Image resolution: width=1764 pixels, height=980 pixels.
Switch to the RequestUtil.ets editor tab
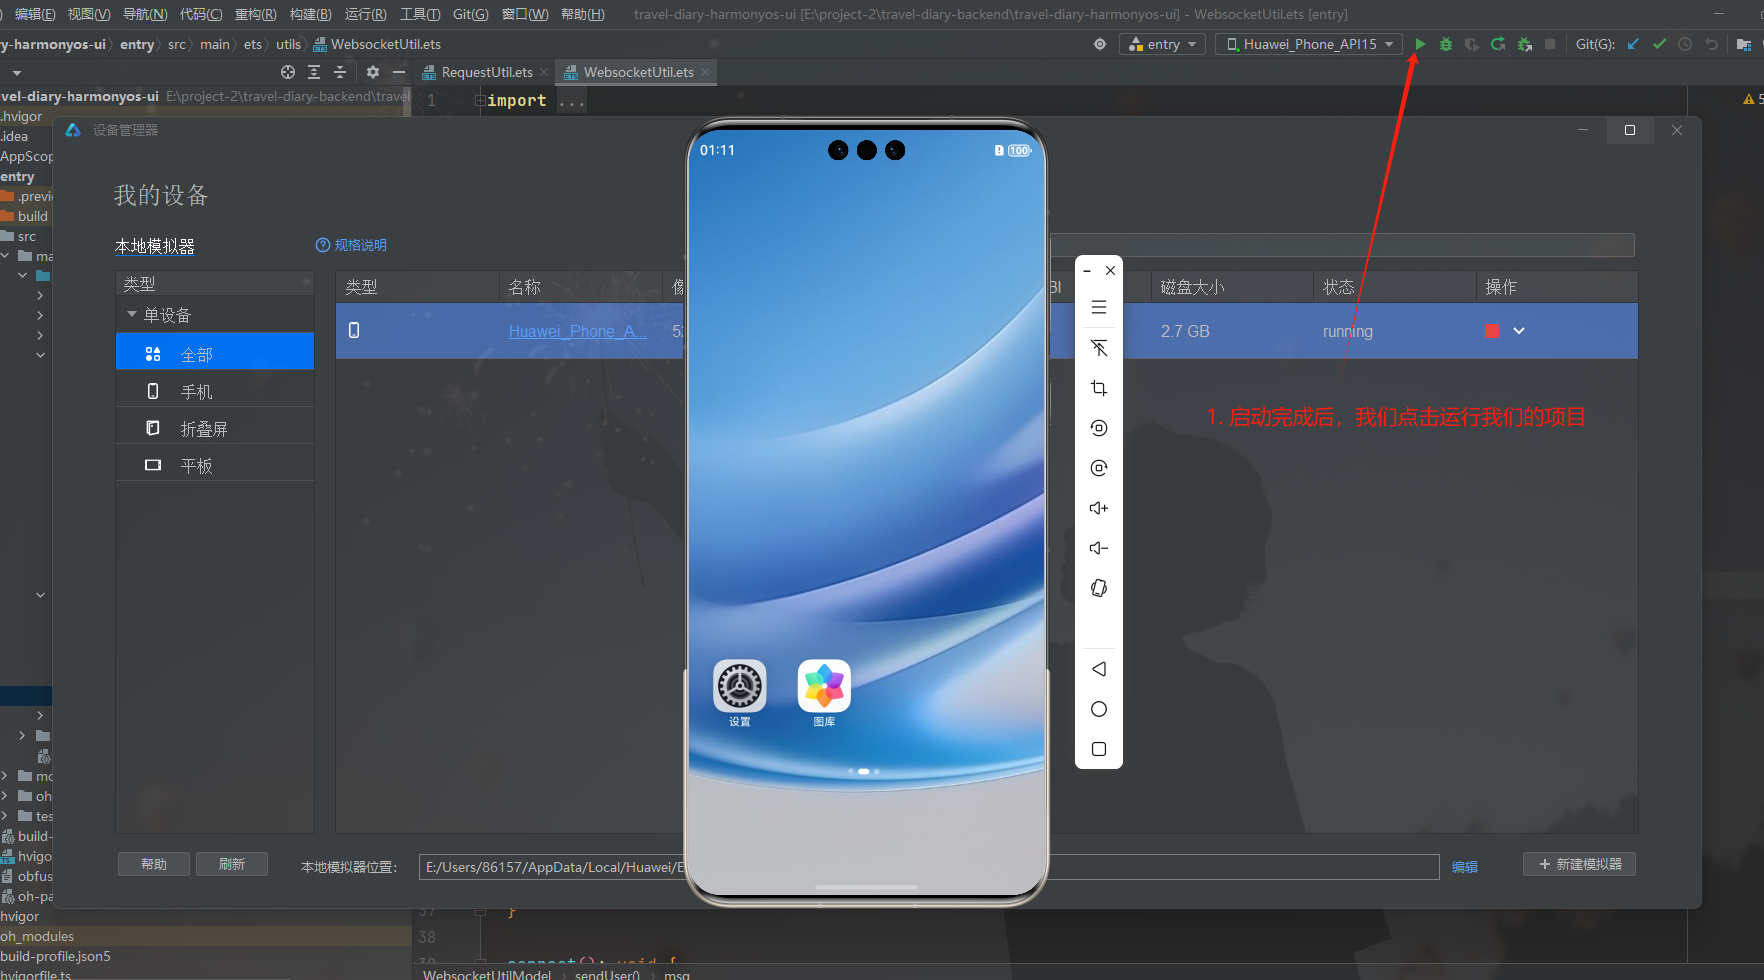point(486,72)
